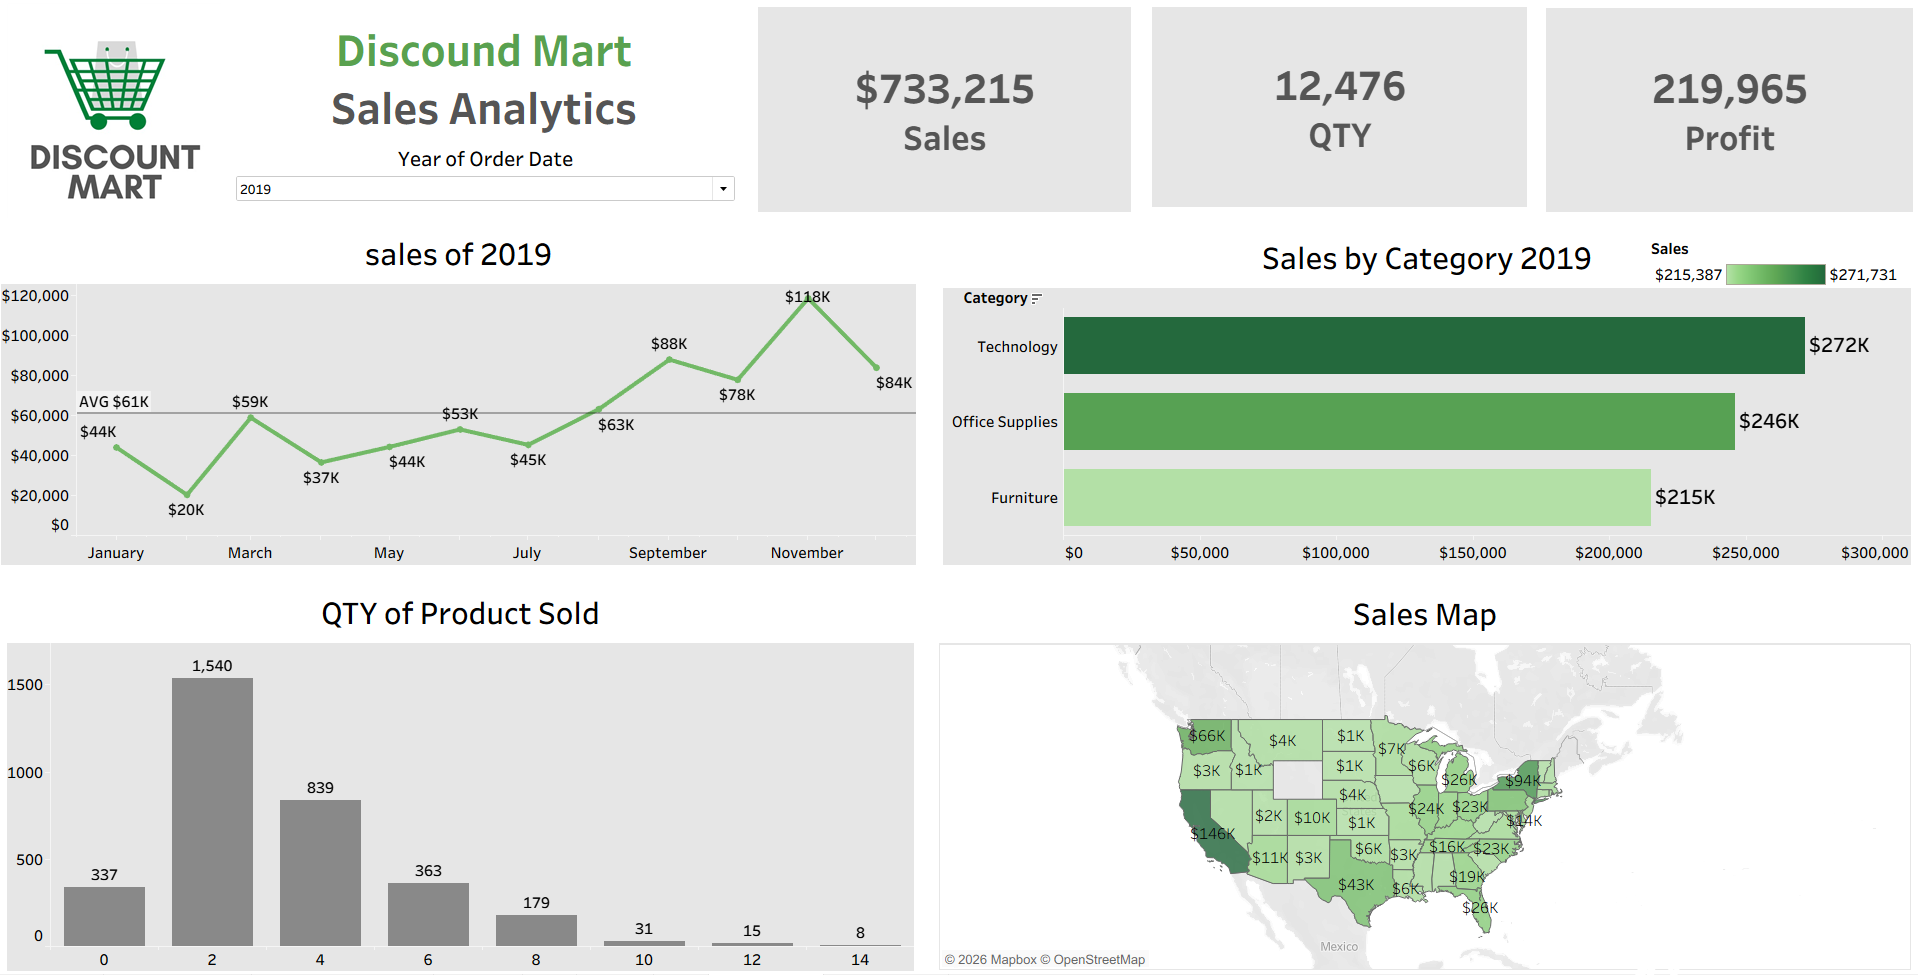
Task: Open the Mapbox attribution link
Action: click(1013, 960)
